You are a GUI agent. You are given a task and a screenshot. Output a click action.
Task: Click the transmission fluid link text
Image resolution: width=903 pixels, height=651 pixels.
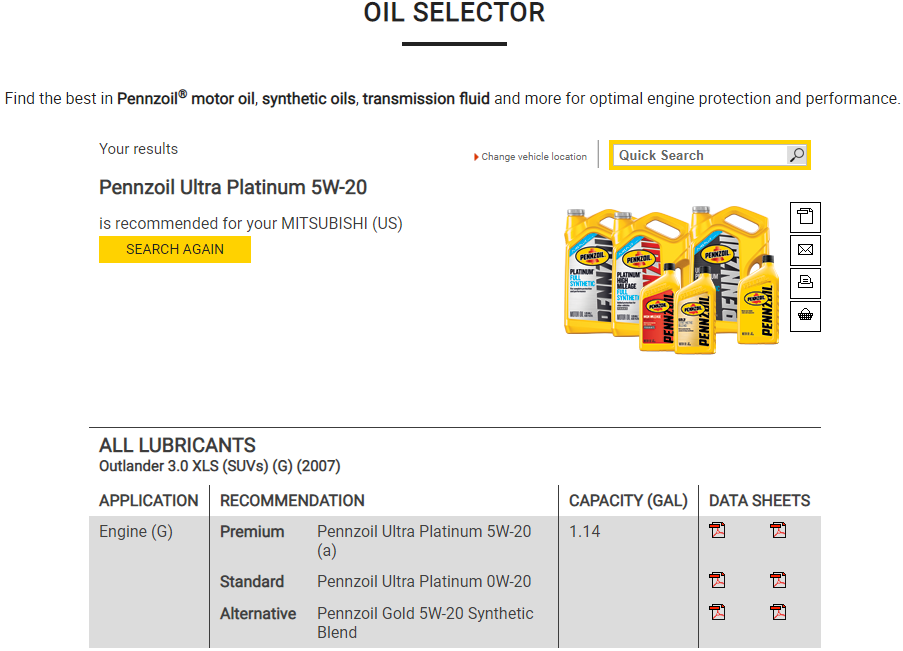click(426, 99)
